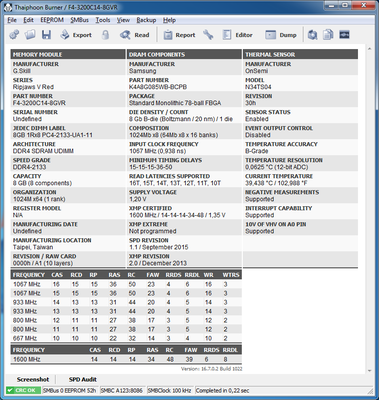The height and width of the screenshot is (400, 379).
Task: Click the CRC OK status indicator
Action: 23,390
